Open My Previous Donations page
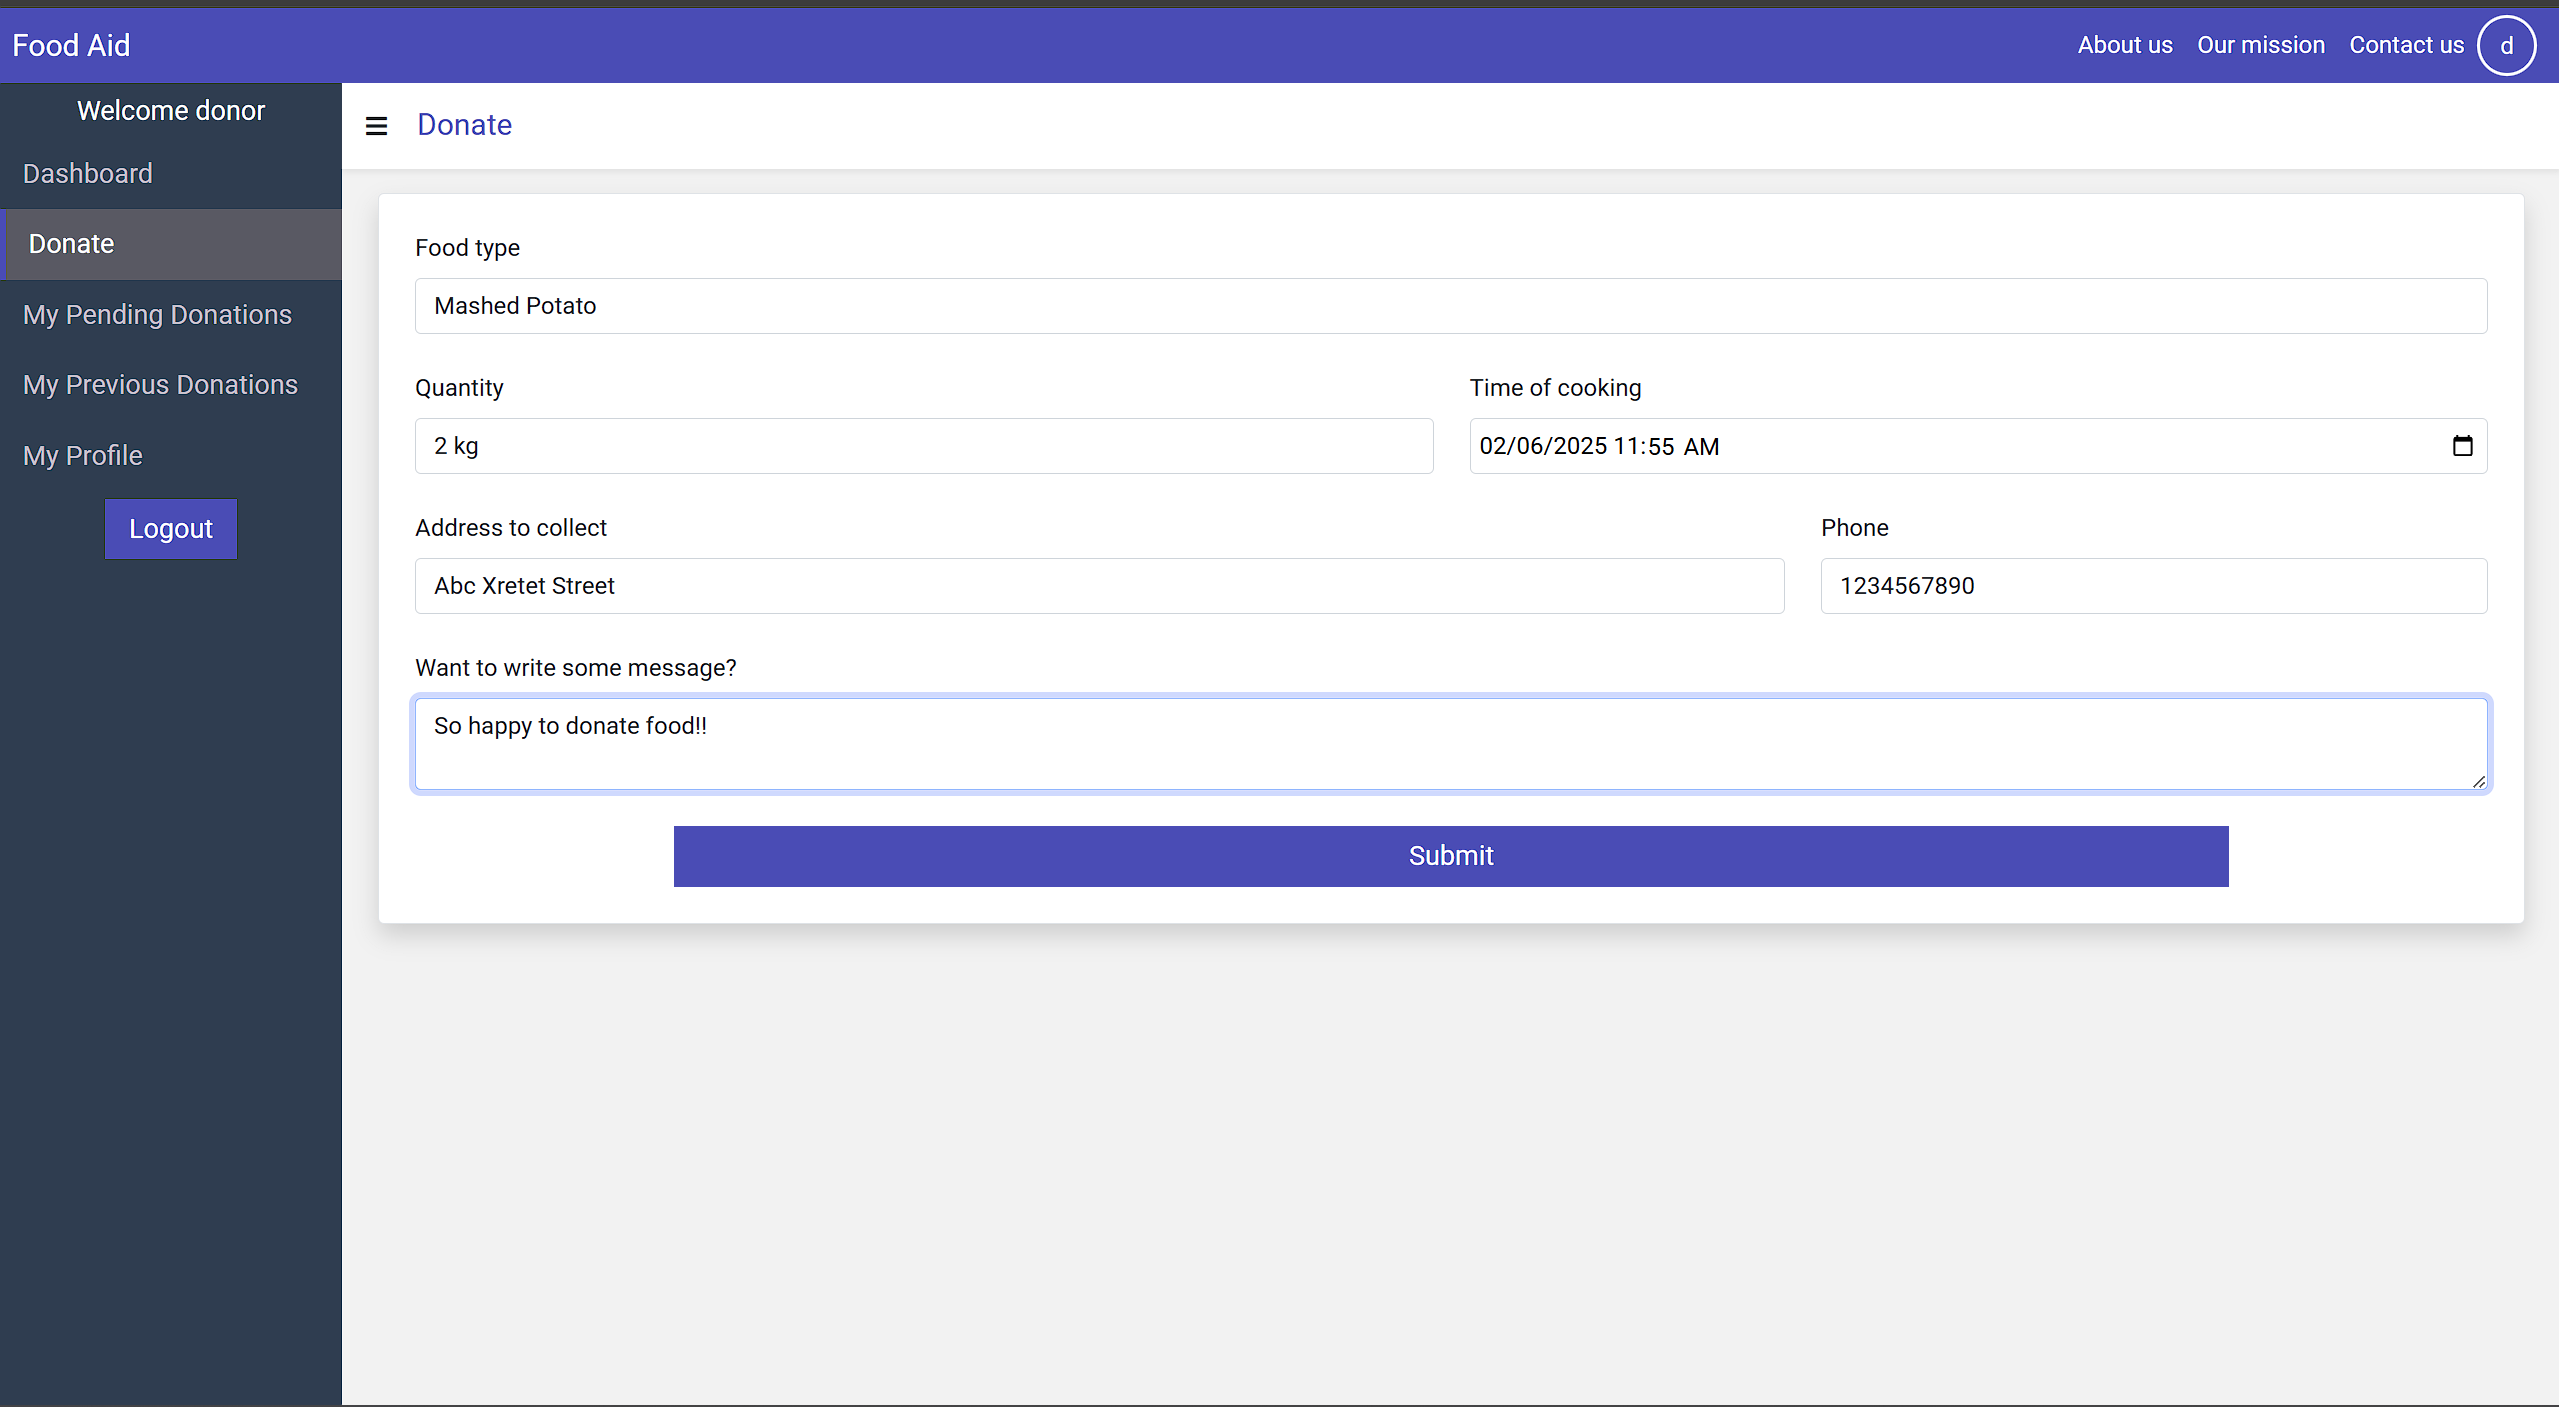This screenshot has width=2559, height=1407. pyautogui.click(x=160, y=385)
